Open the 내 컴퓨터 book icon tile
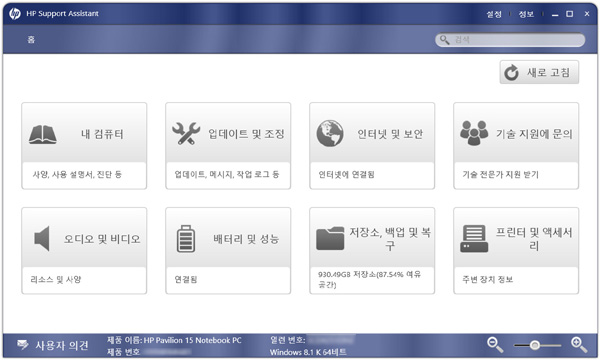Screen dimensions: 600x360 click(x=43, y=134)
